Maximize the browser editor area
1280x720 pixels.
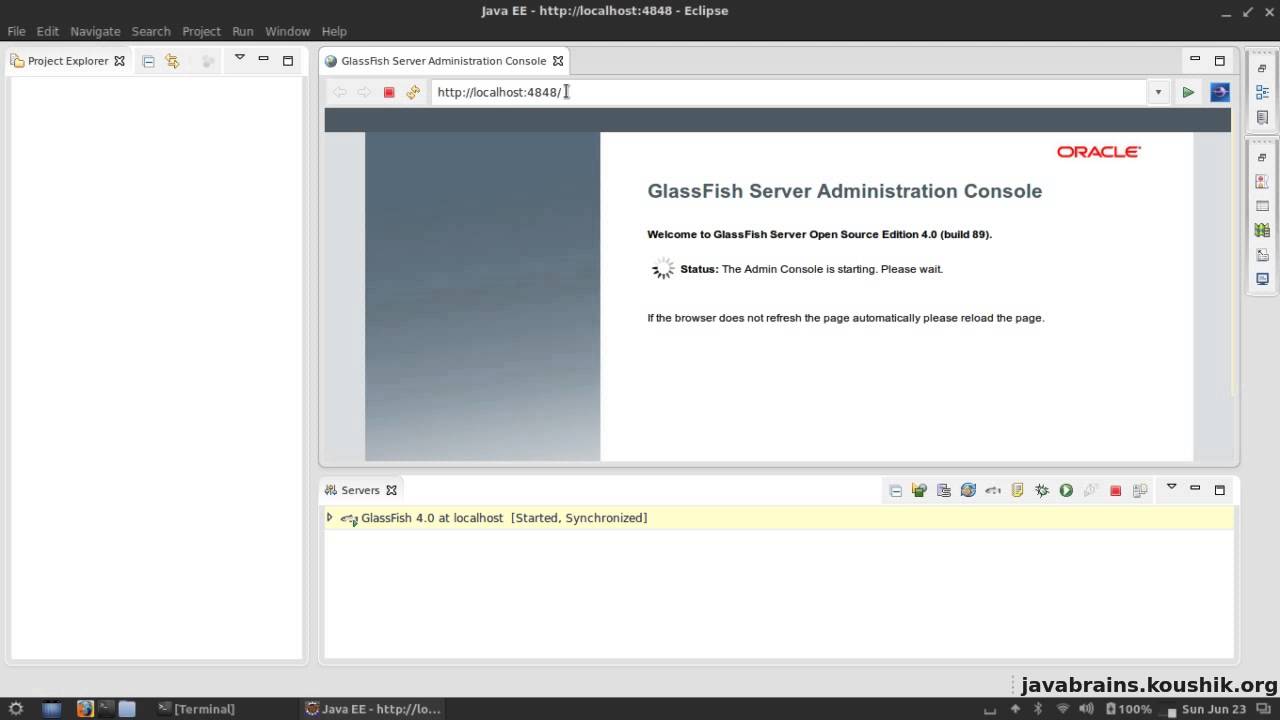point(1220,60)
